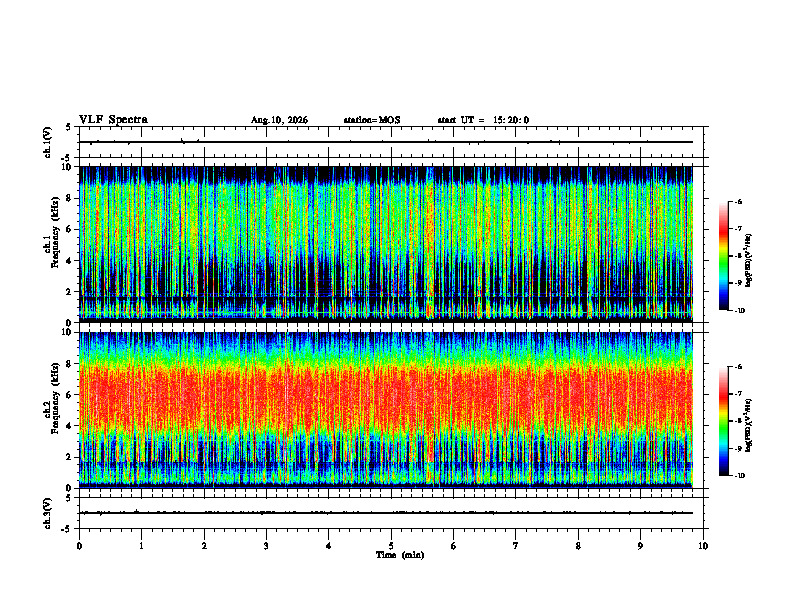The width and height of the screenshot is (792, 612).
Task: Click the ch.2 spectrogram color scale bar
Action: (x=724, y=421)
